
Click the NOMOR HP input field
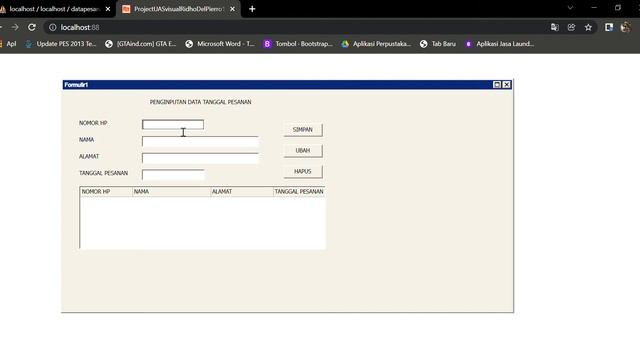(x=173, y=124)
